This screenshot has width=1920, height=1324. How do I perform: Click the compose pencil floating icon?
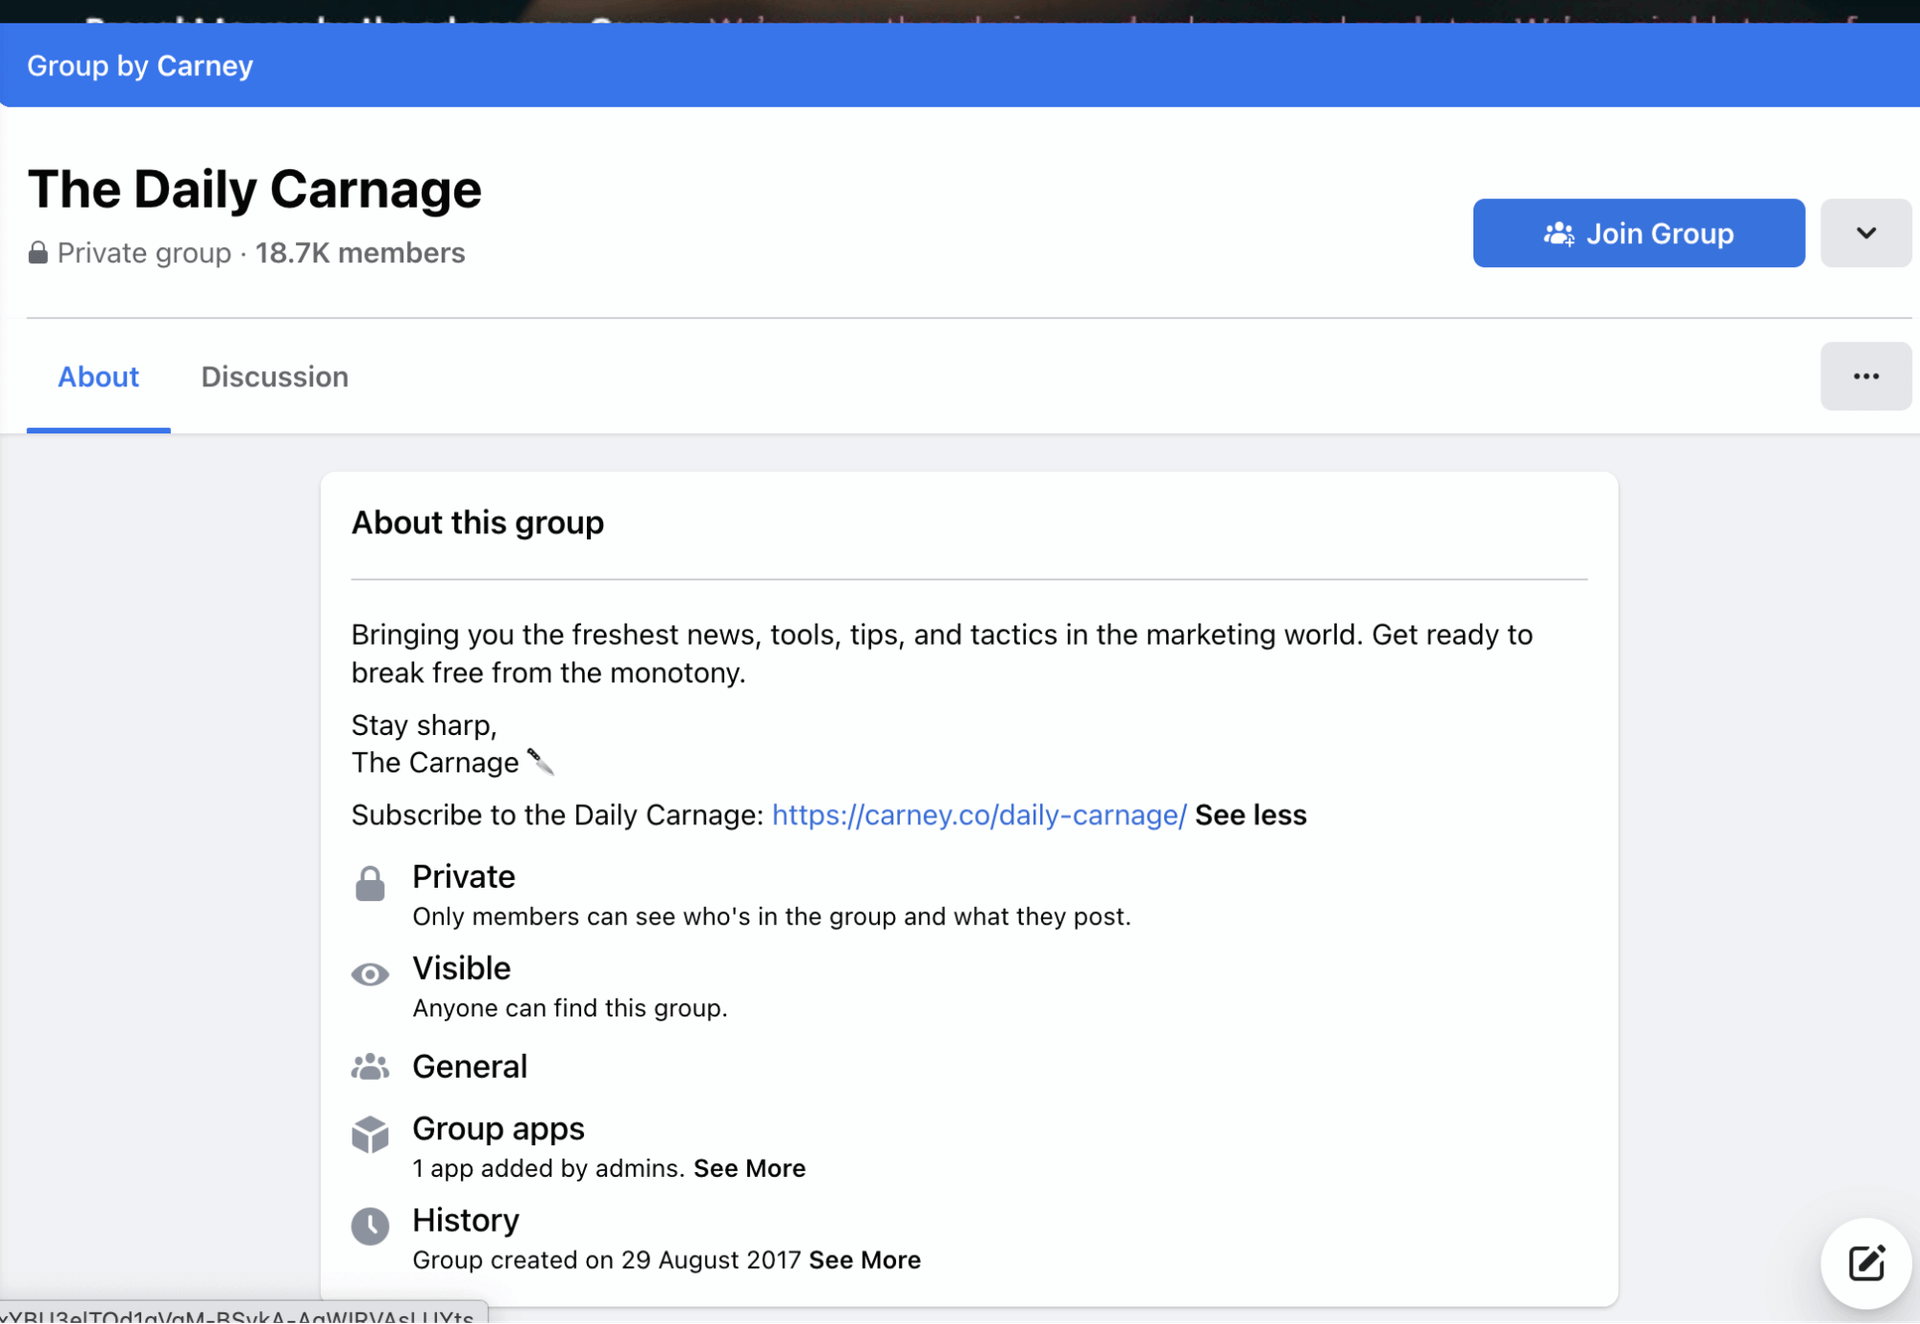coord(1865,1263)
